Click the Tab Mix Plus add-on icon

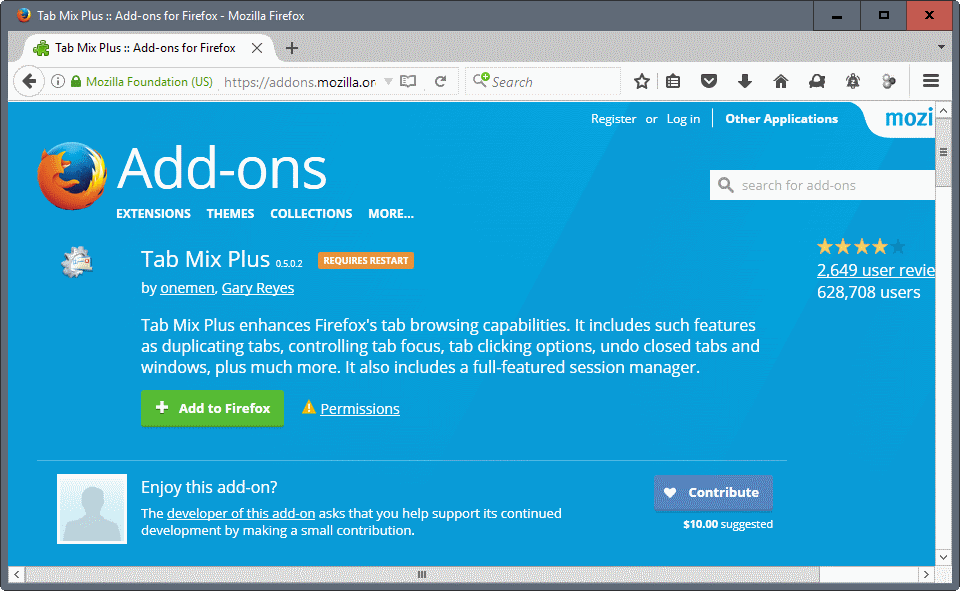click(77, 262)
